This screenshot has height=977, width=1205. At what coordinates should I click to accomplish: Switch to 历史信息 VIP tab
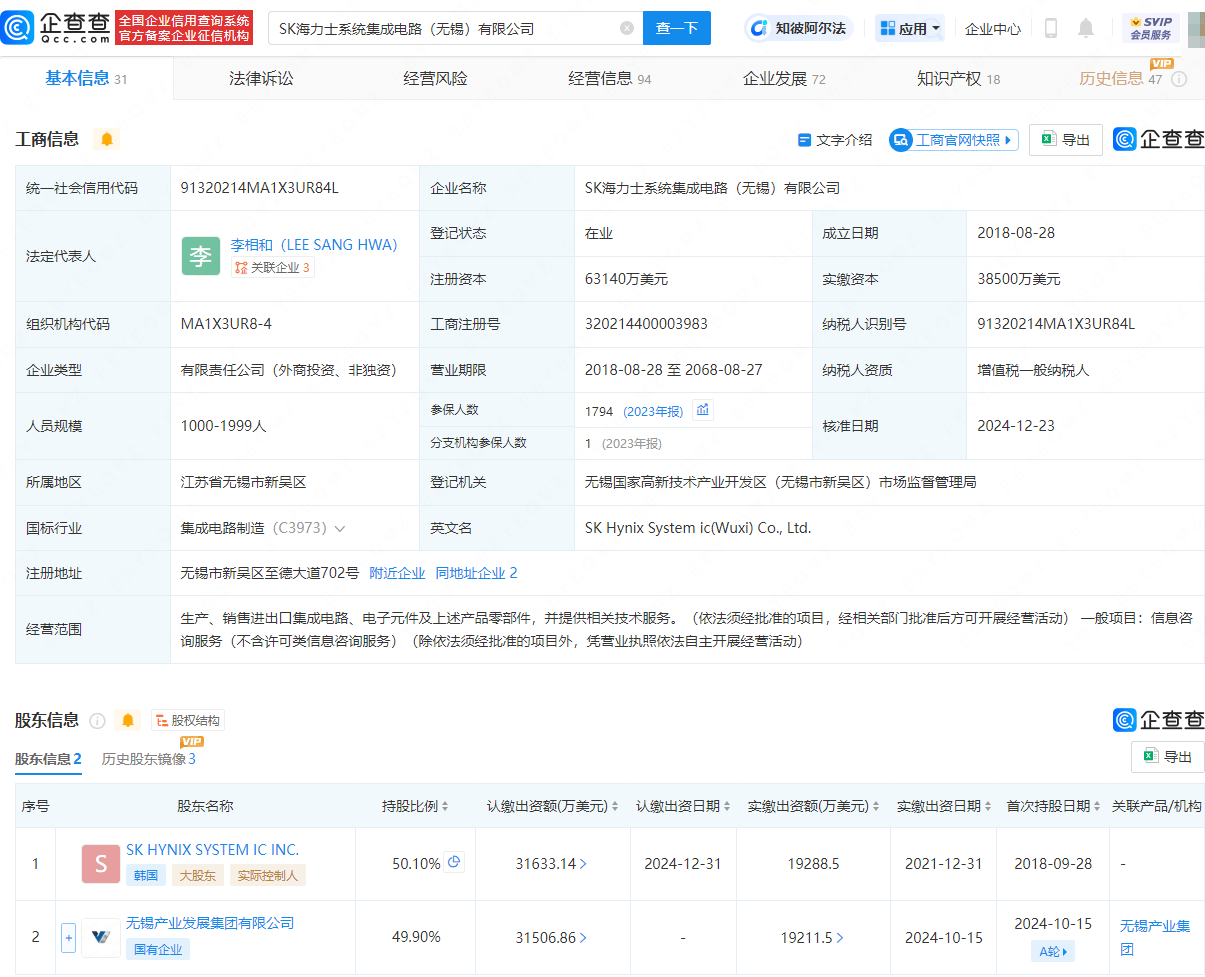[1121, 79]
